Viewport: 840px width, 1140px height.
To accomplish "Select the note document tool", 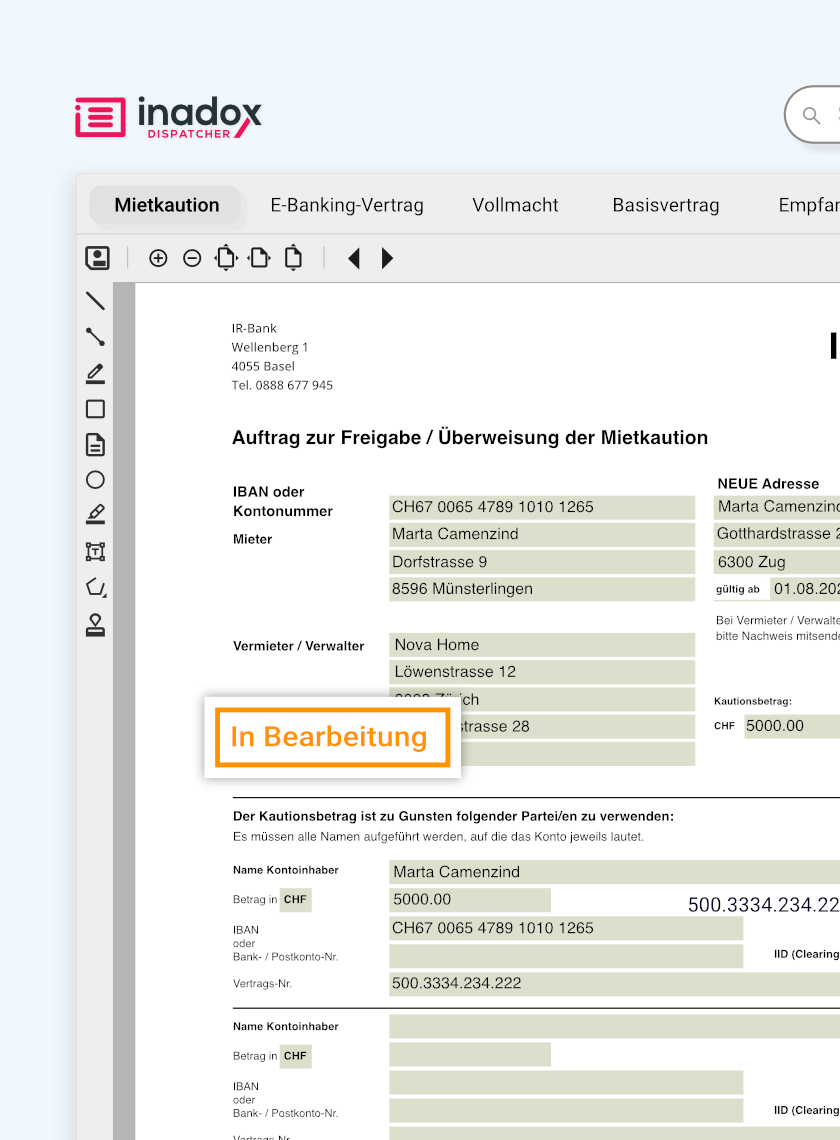I will click(95, 444).
